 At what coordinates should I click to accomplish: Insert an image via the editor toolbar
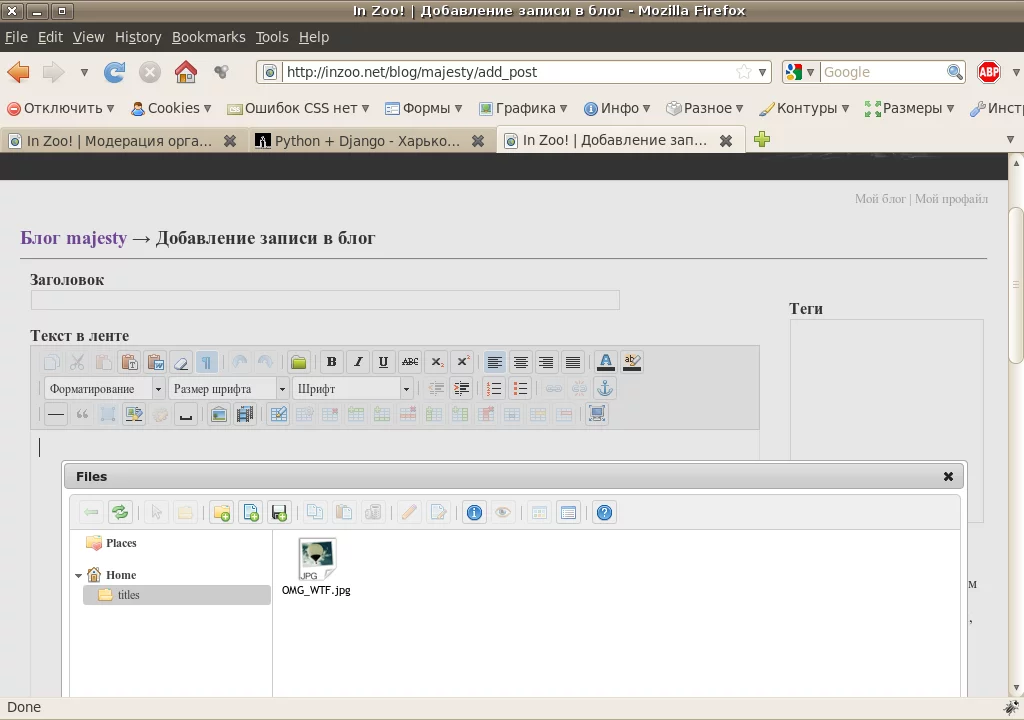[x=219, y=414]
